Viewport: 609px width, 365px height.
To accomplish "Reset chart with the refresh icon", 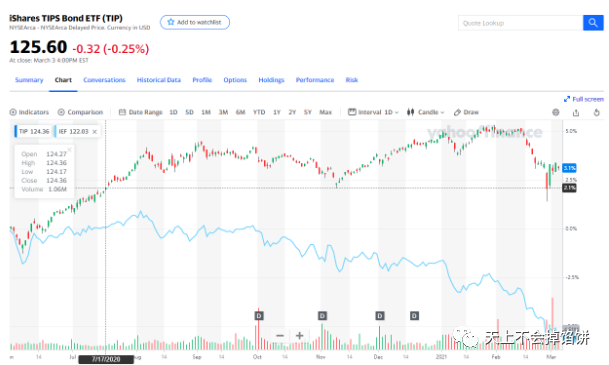I will [x=597, y=113].
